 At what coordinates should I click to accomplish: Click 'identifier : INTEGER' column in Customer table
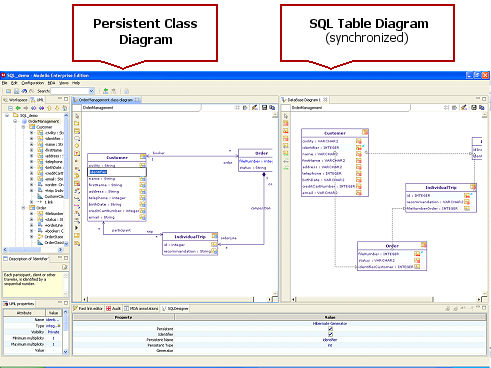(x=321, y=147)
